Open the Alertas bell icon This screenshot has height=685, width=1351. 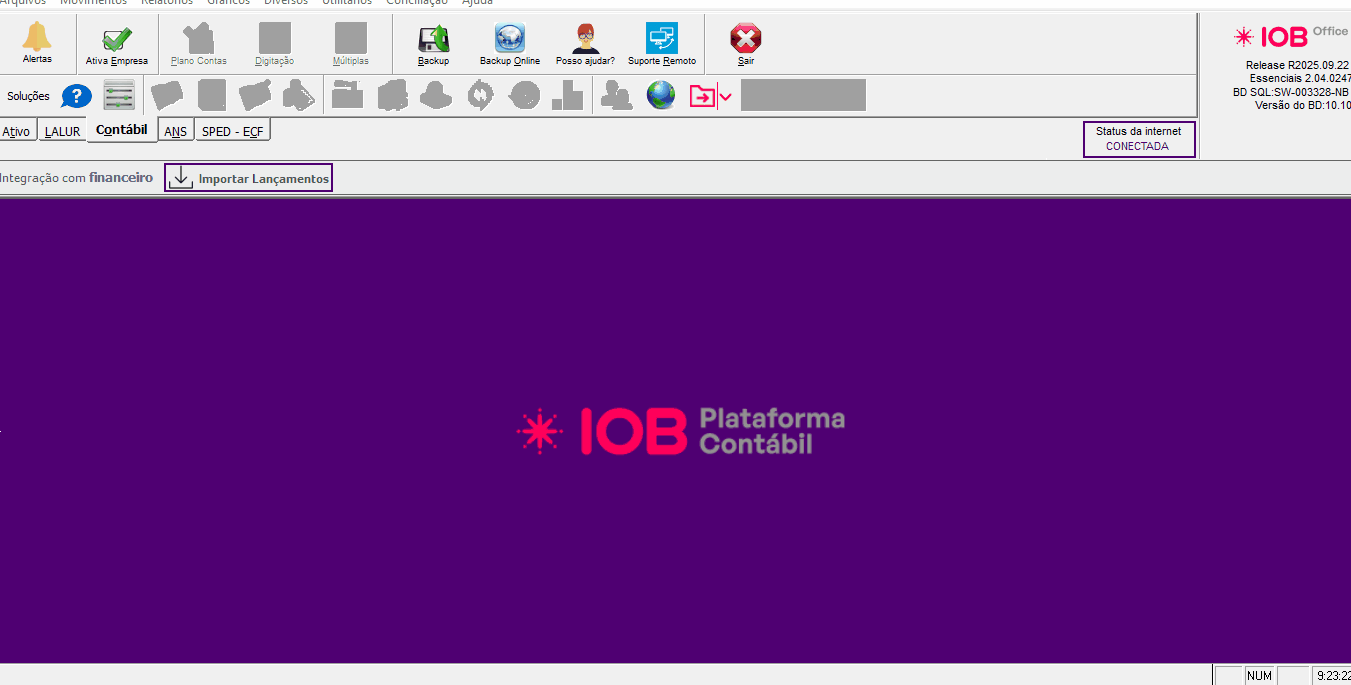37,39
